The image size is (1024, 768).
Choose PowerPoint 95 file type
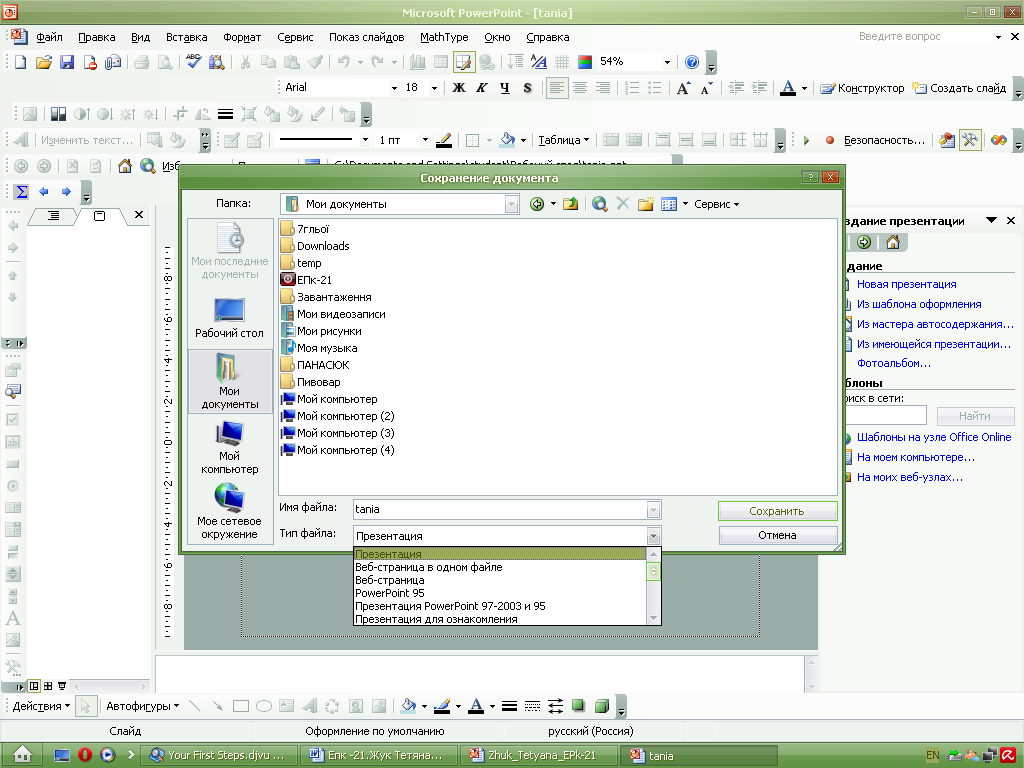(500, 593)
